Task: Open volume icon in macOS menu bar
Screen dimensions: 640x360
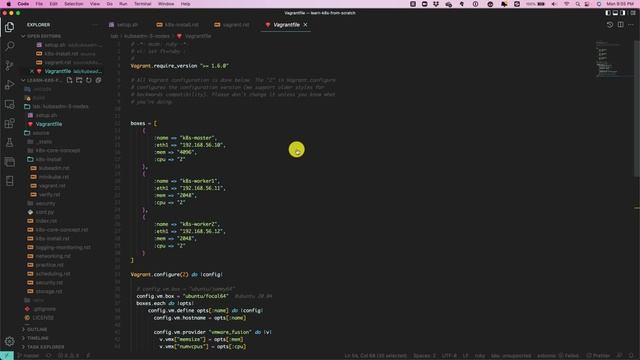Action: [x=554, y=4]
